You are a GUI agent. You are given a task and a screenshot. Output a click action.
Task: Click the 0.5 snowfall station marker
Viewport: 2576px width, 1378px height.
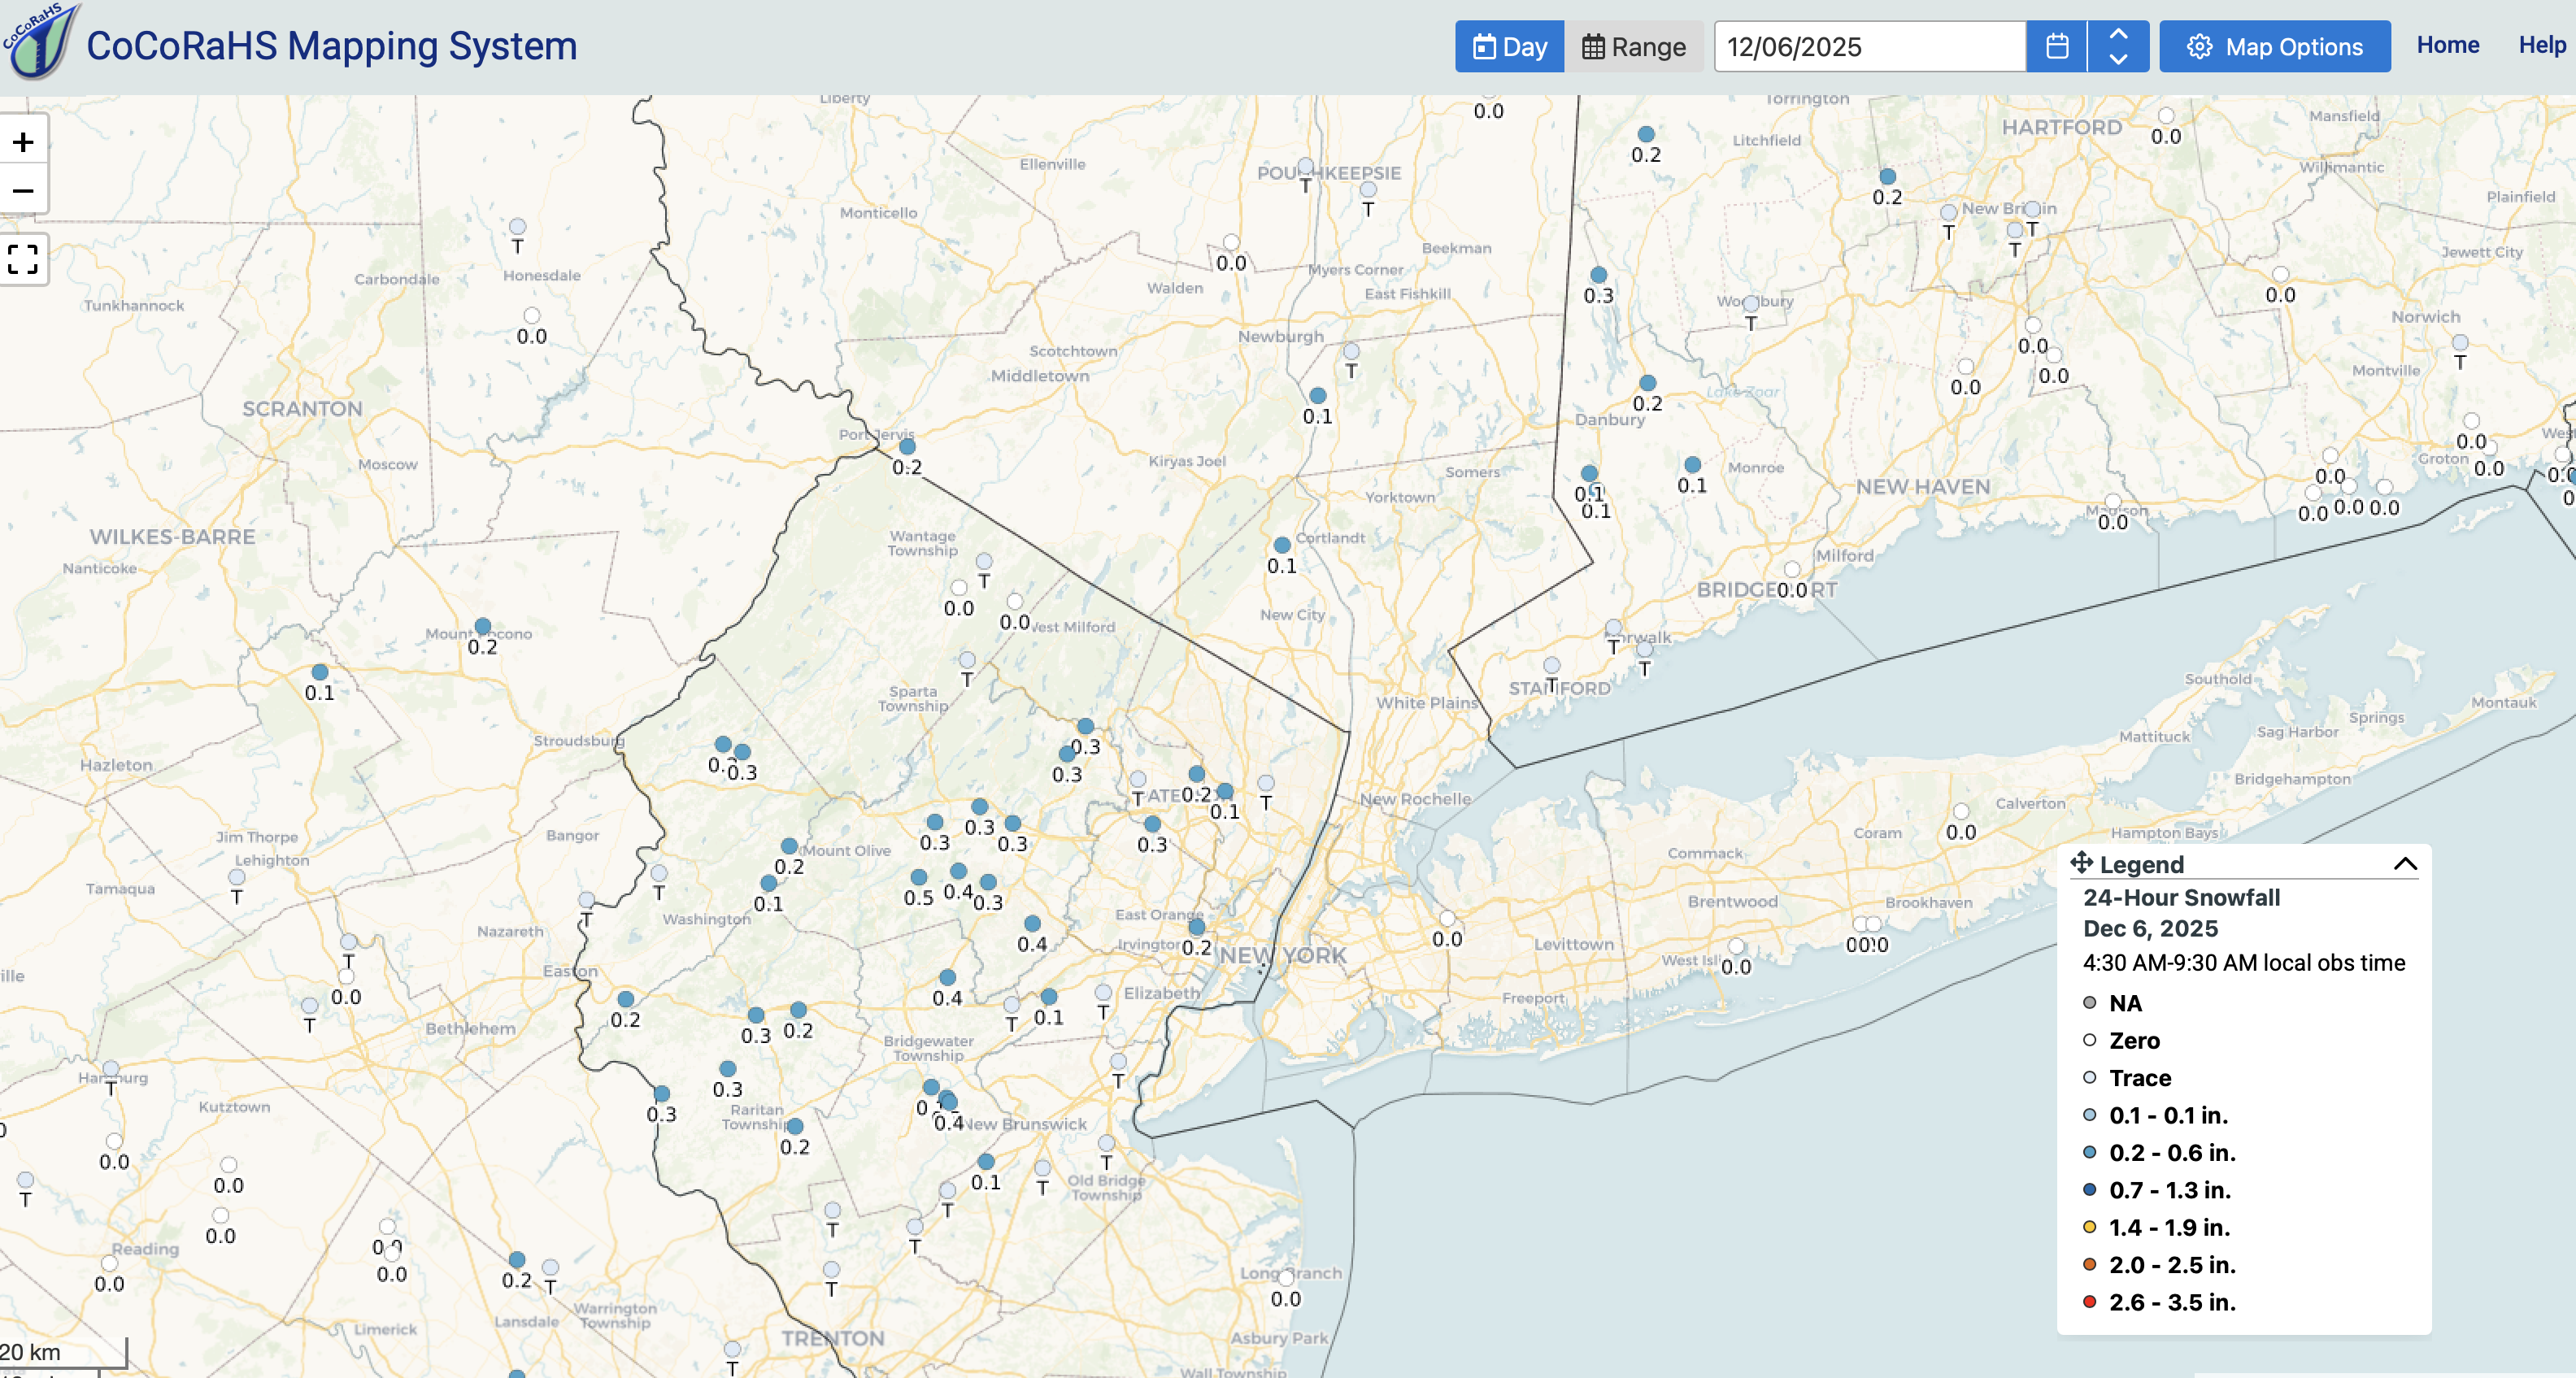click(x=918, y=877)
